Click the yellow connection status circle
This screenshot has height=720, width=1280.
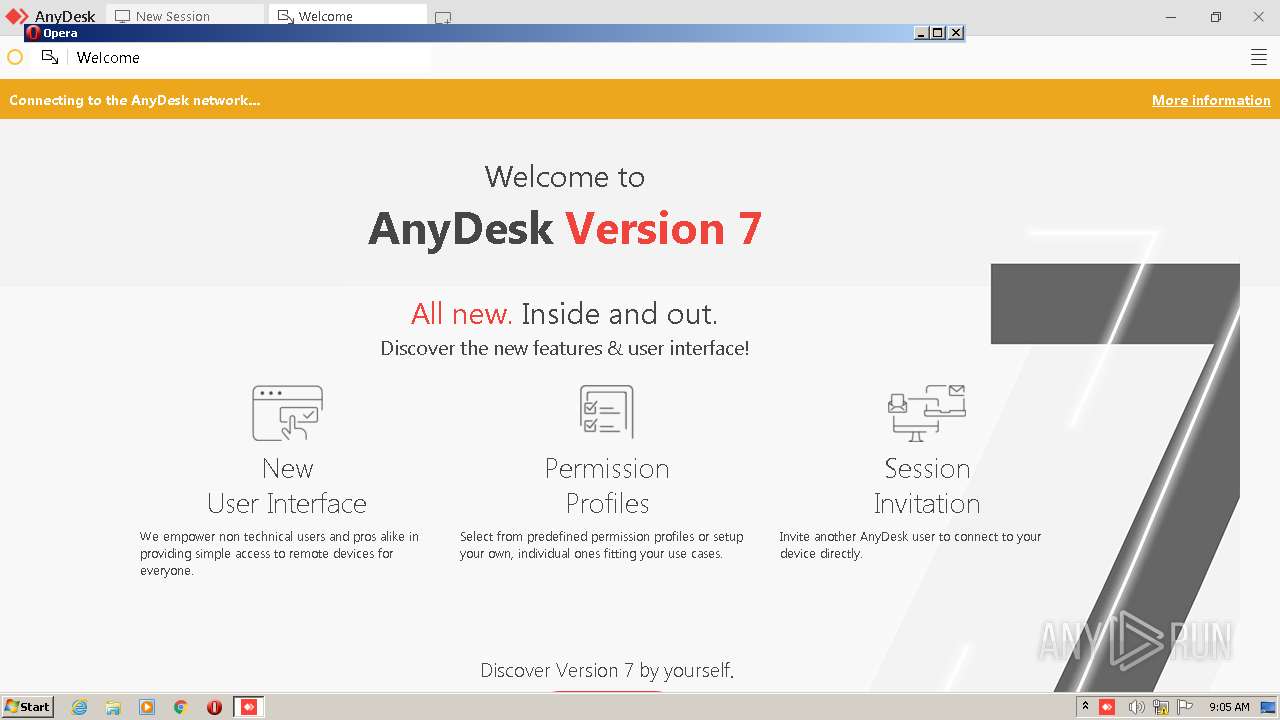[x=15, y=58]
